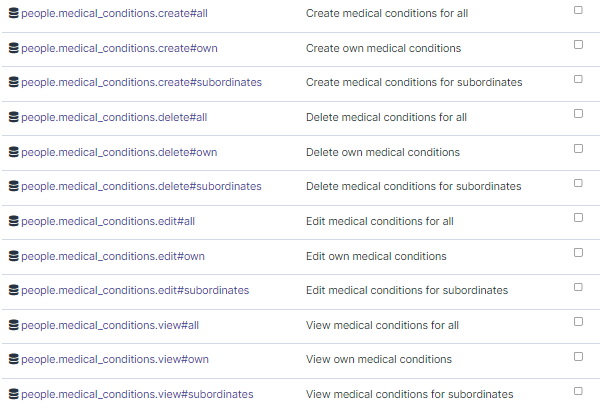Screen dimensions: 600x411
Task: Tick Create own medical conditions checkbox
Action: [x=578, y=44]
